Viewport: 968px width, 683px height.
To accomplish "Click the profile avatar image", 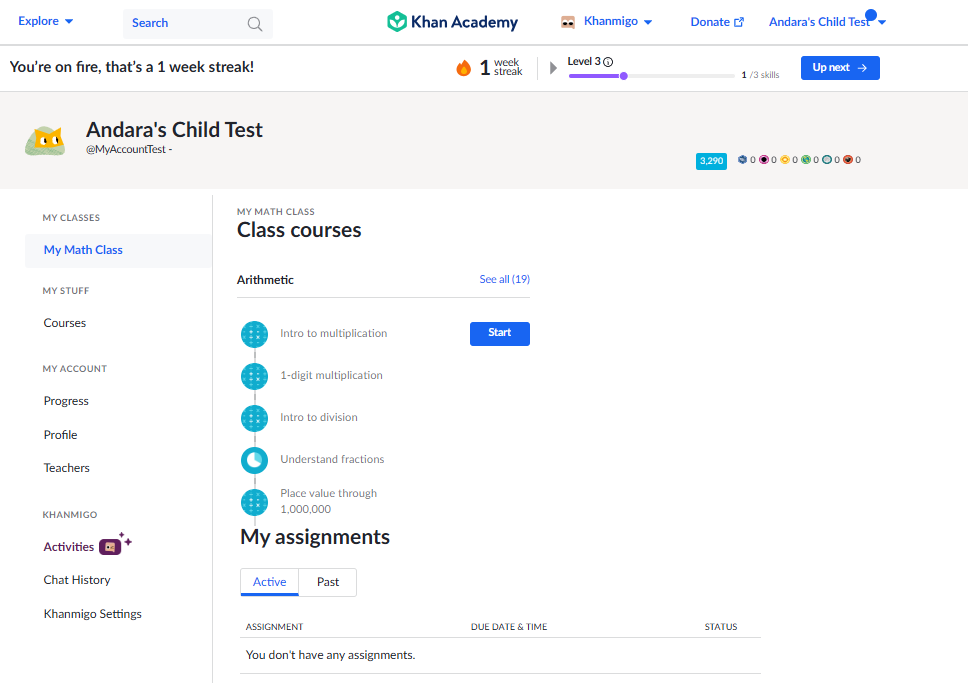I will pyautogui.click(x=45, y=141).
